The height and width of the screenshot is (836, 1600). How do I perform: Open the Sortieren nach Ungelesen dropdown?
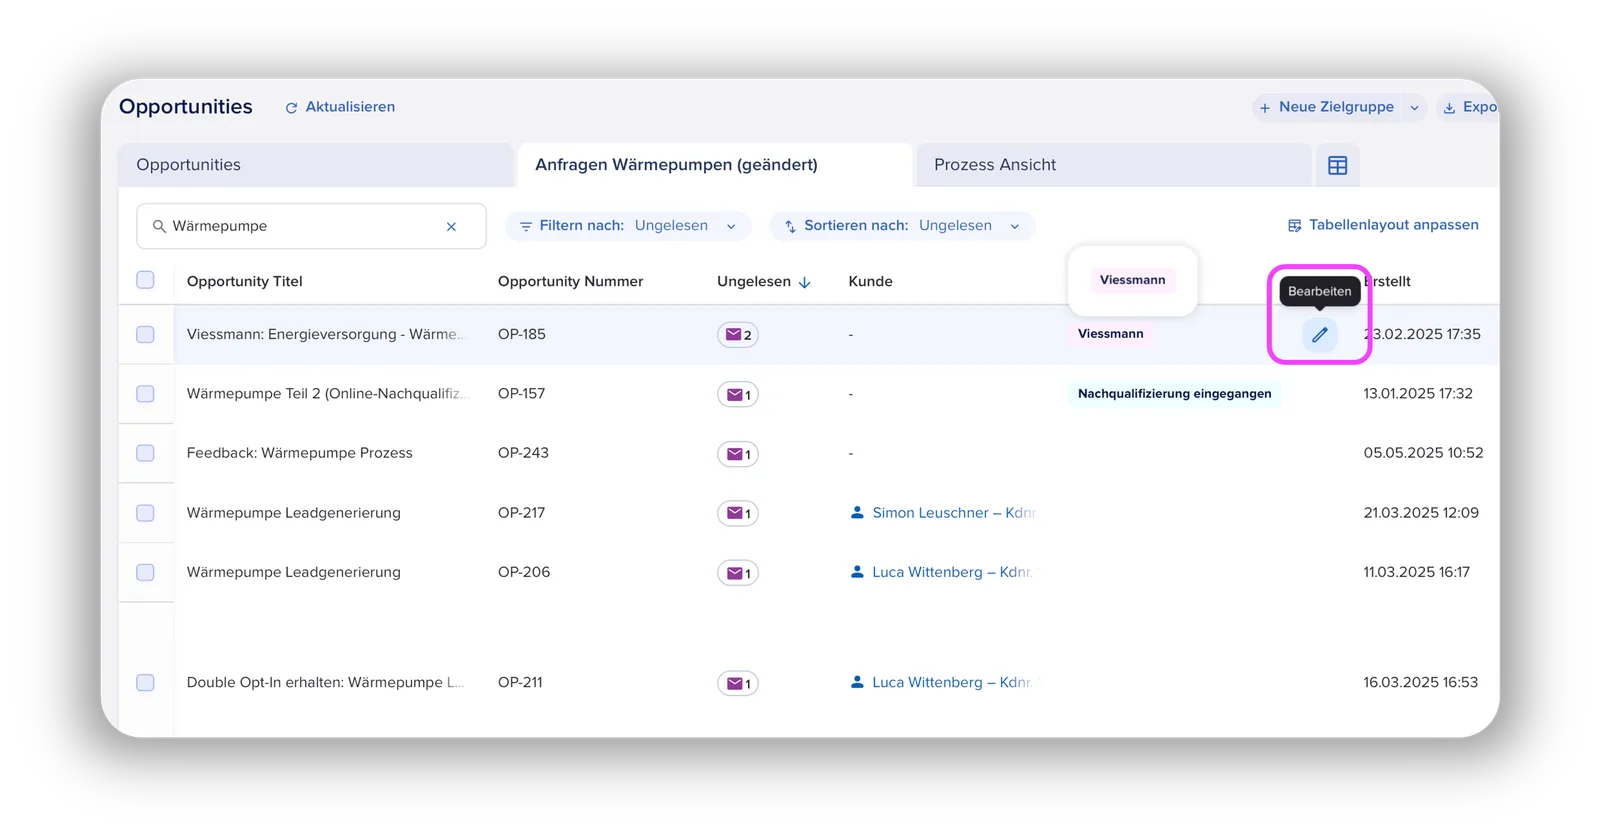point(902,226)
